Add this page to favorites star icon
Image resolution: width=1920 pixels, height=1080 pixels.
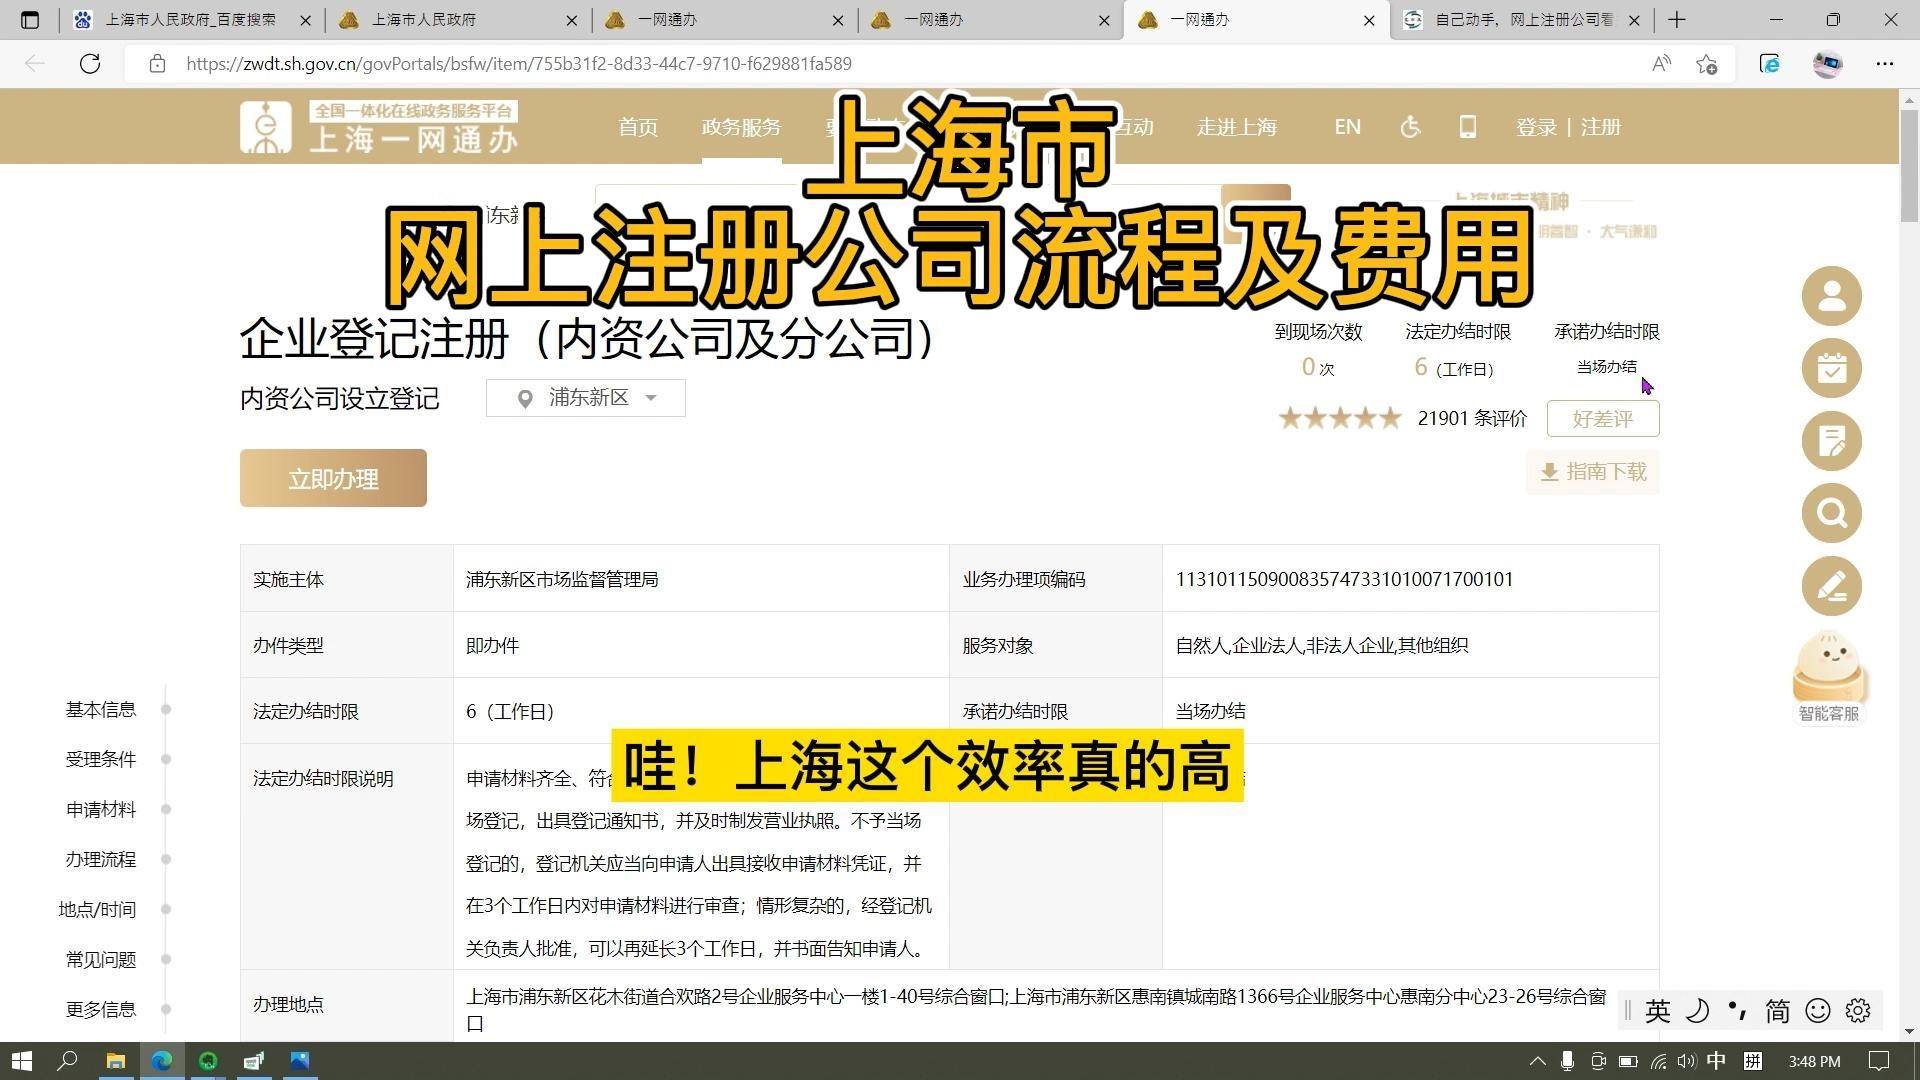[1707, 64]
